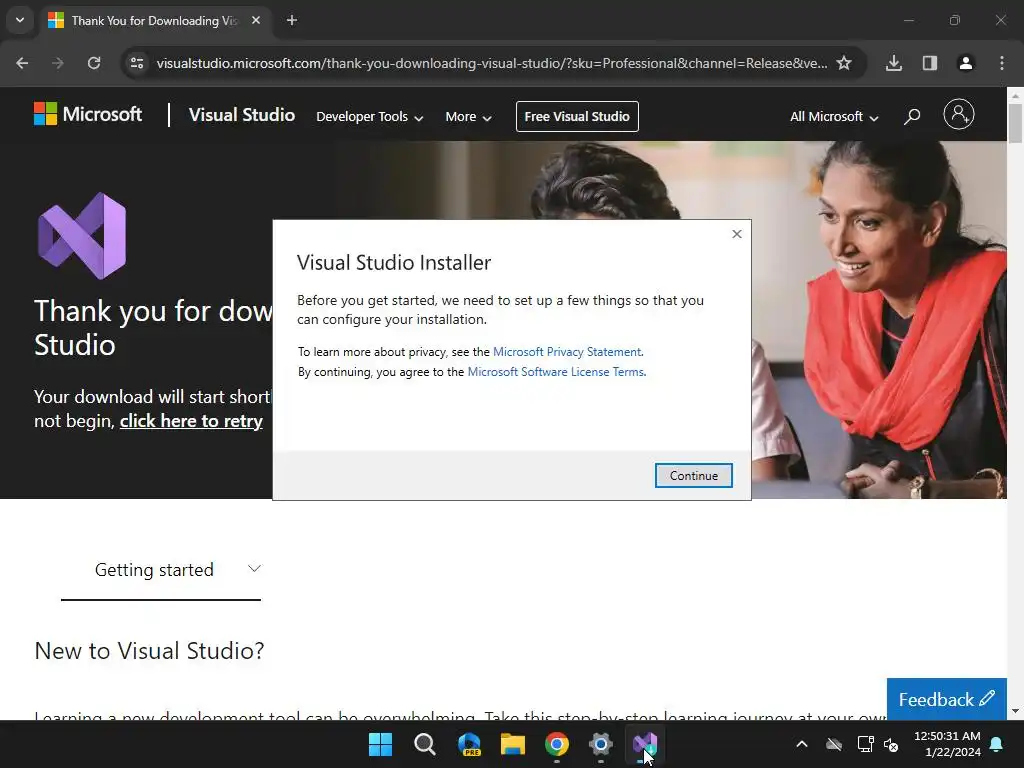Open the Microsoft Software License Terms link
This screenshot has width=1024, height=768.
[x=556, y=372]
